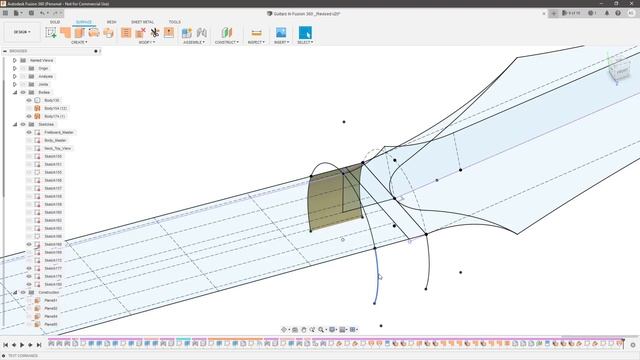Click the Construct plane icon
Viewport: 640px width, 360px height.
(227, 33)
